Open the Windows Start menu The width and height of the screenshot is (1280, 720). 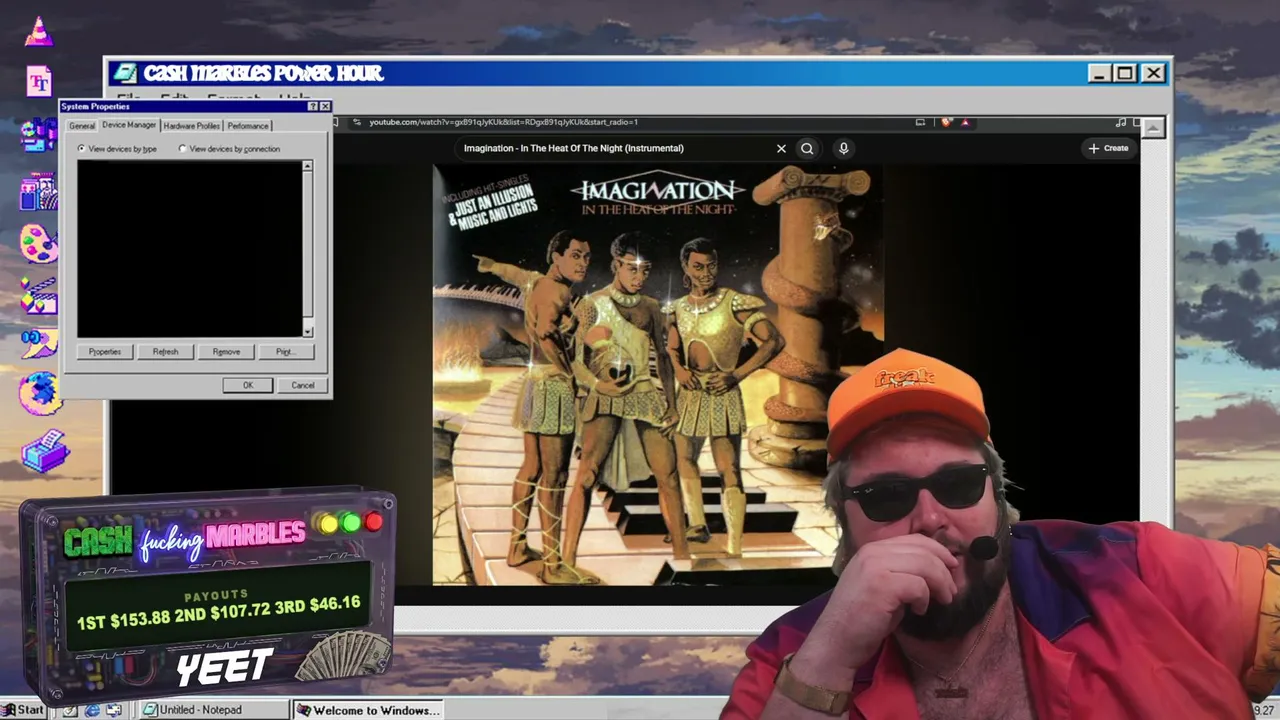click(x=23, y=710)
